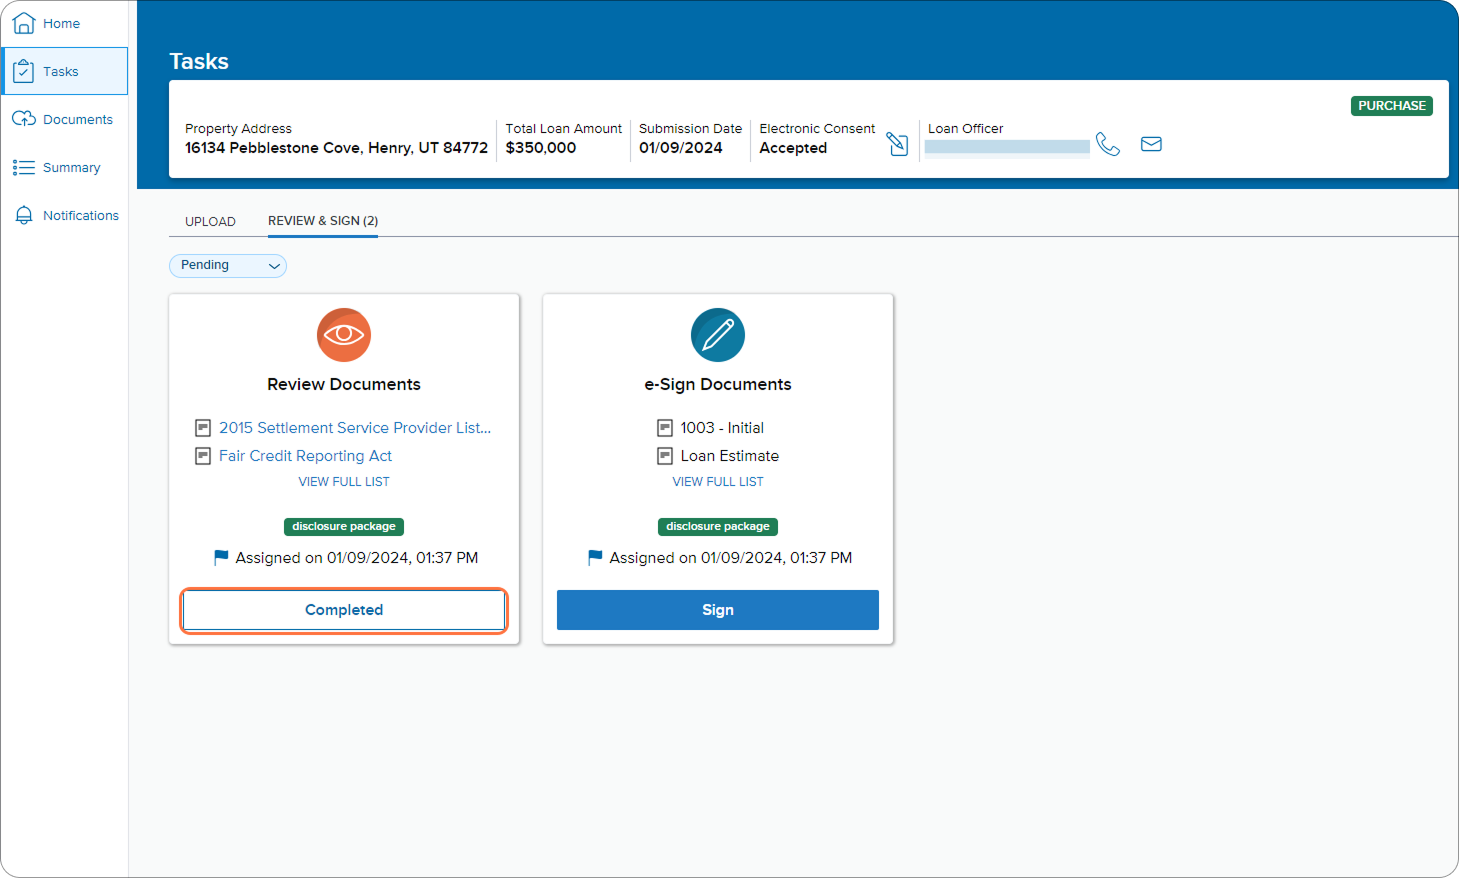The image size is (1459, 878).
Task: Click the orange eye Review Documents icon
Action: click(x=344, y=335)
